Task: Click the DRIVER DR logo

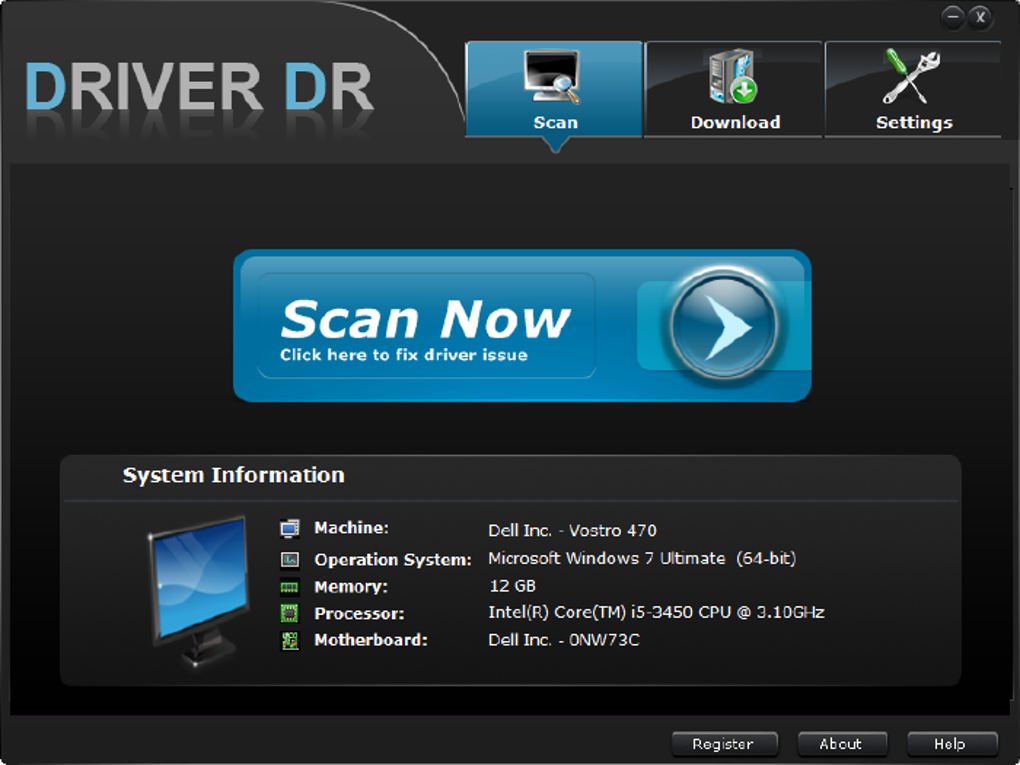Action: pyautogui.click(x=199, y=86)
